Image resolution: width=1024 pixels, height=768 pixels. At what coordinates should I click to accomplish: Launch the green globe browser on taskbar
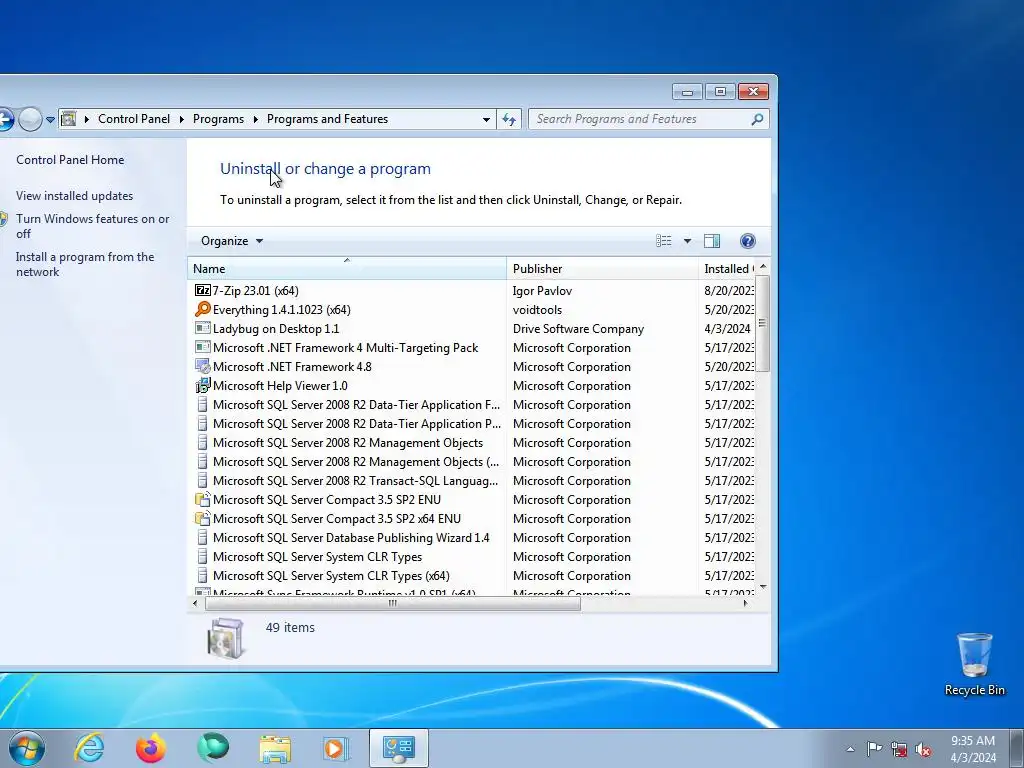pos(213,748)
